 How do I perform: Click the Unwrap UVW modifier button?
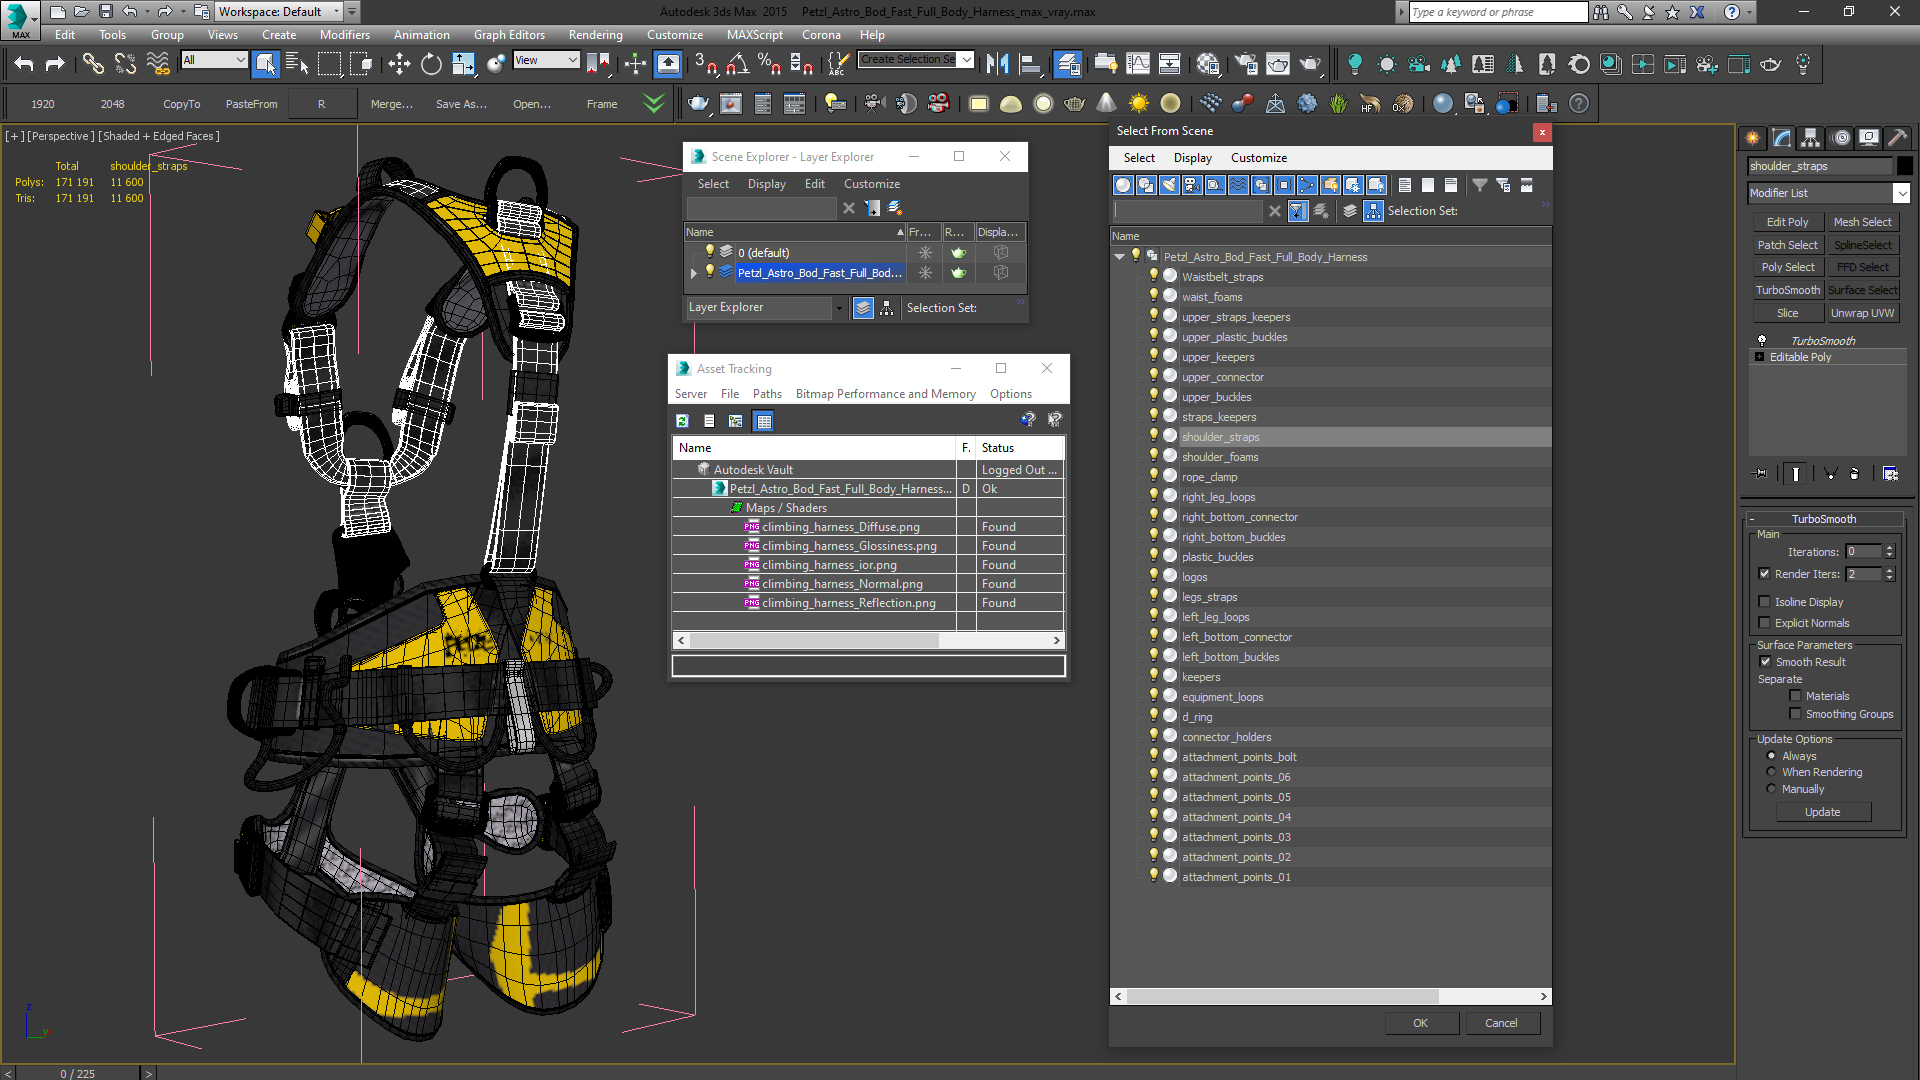click(x=1862, y=313)
